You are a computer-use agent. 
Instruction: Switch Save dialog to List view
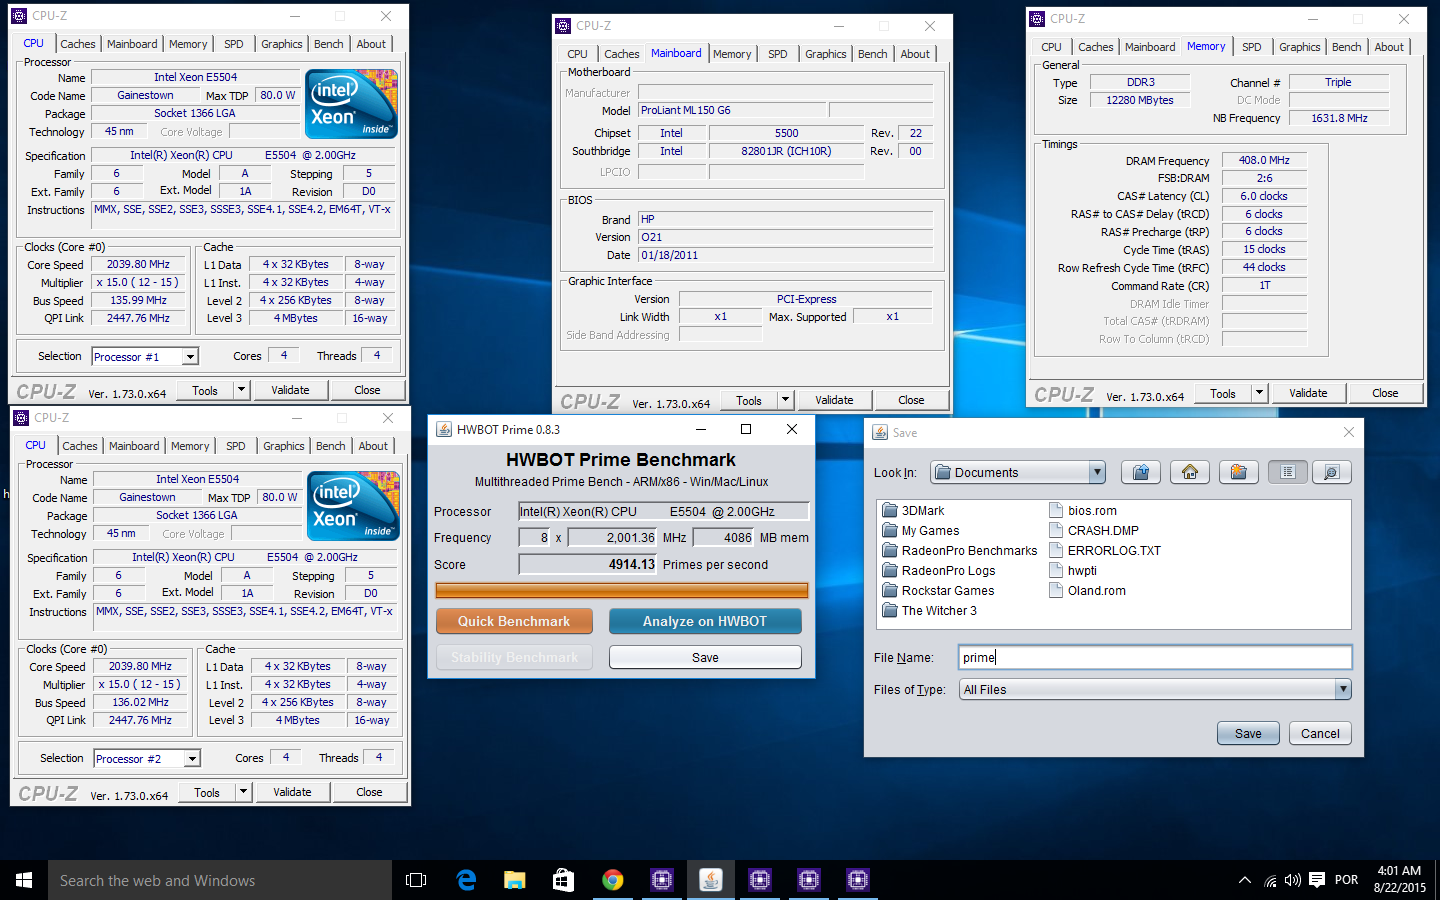(1288, 472)
